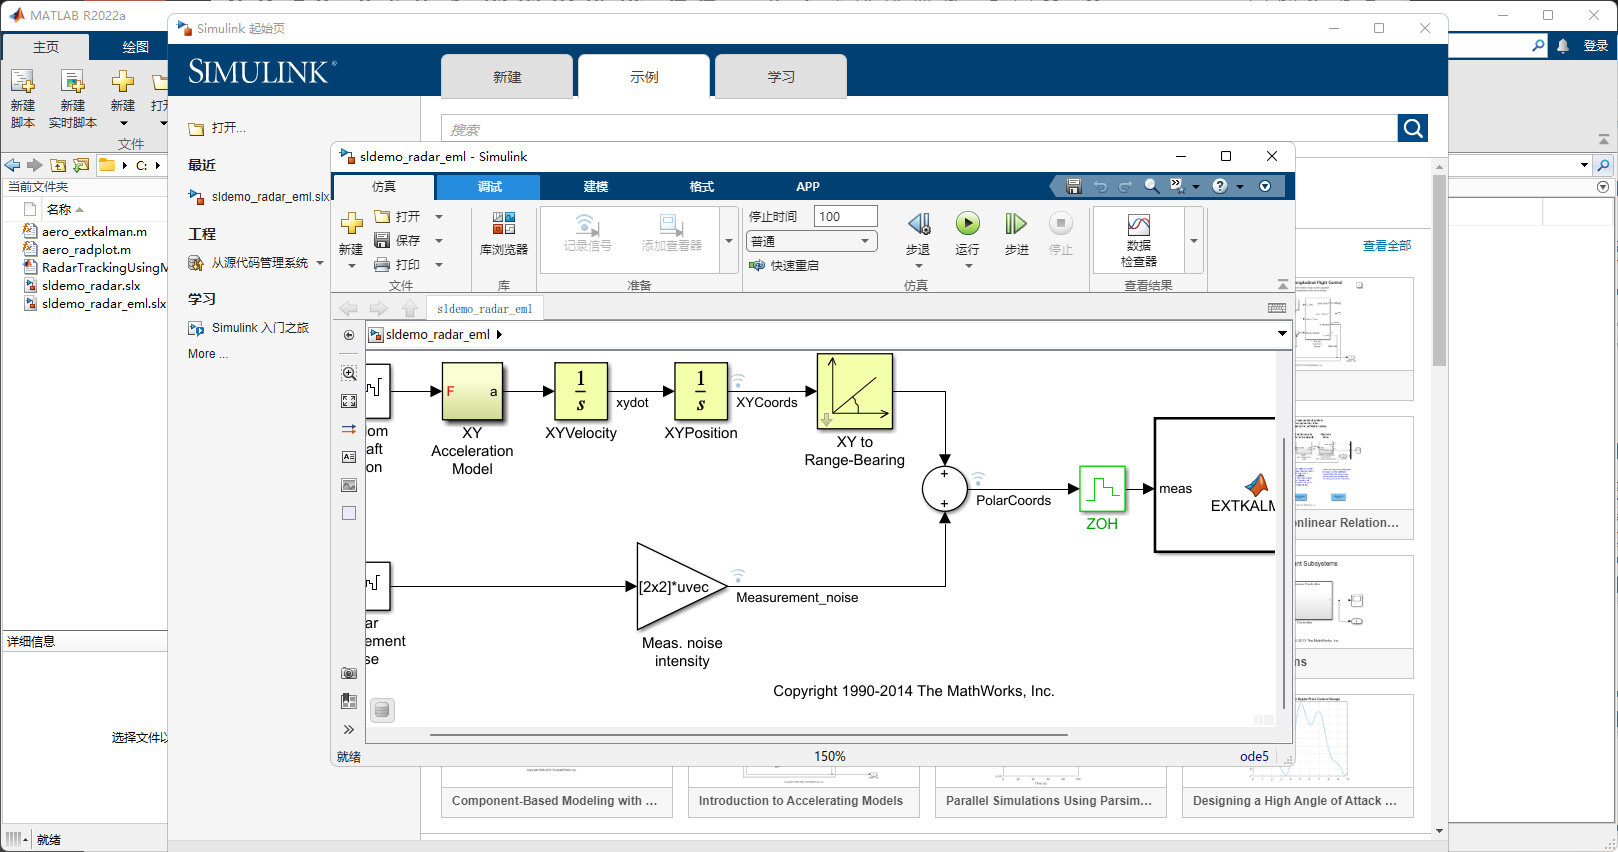Click the canvas horizontal scrollbar
This screenshot has height=852, width=1618.
749,735
